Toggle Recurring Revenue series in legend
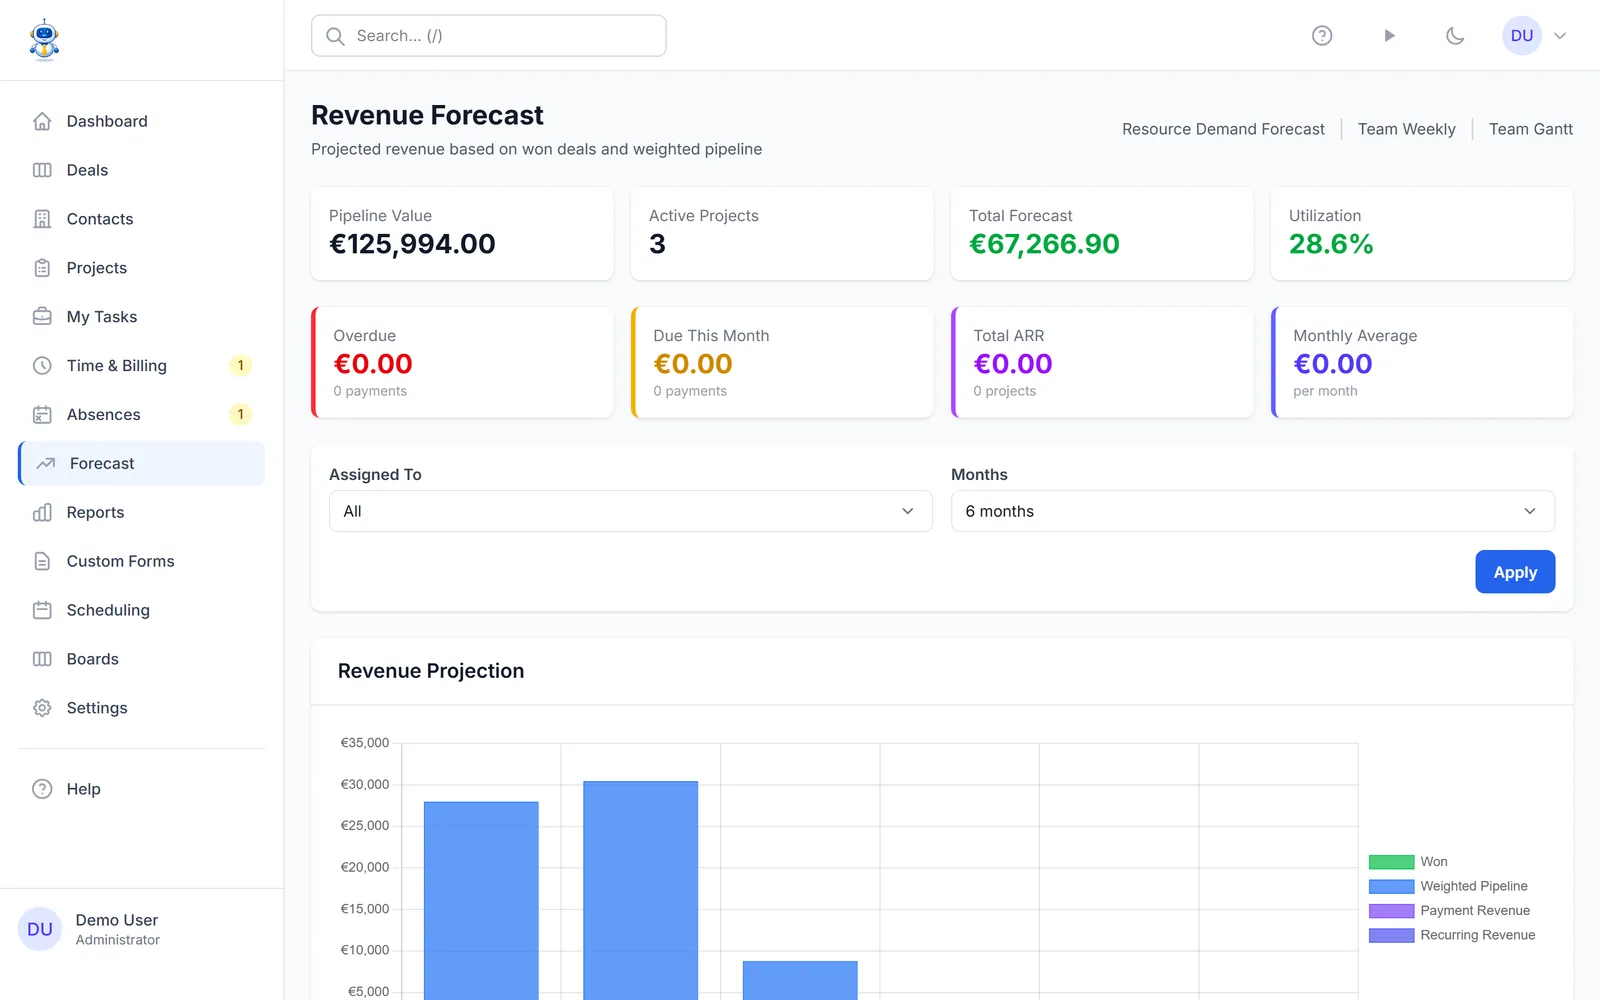 (x=1452, y=935)
